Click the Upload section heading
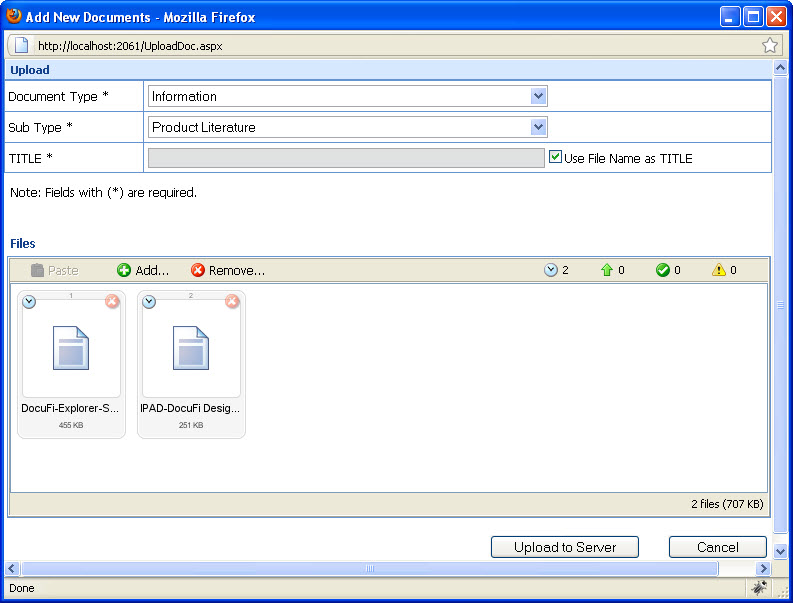This screenshot has width=793, height=603. click(x=30, y=70)
